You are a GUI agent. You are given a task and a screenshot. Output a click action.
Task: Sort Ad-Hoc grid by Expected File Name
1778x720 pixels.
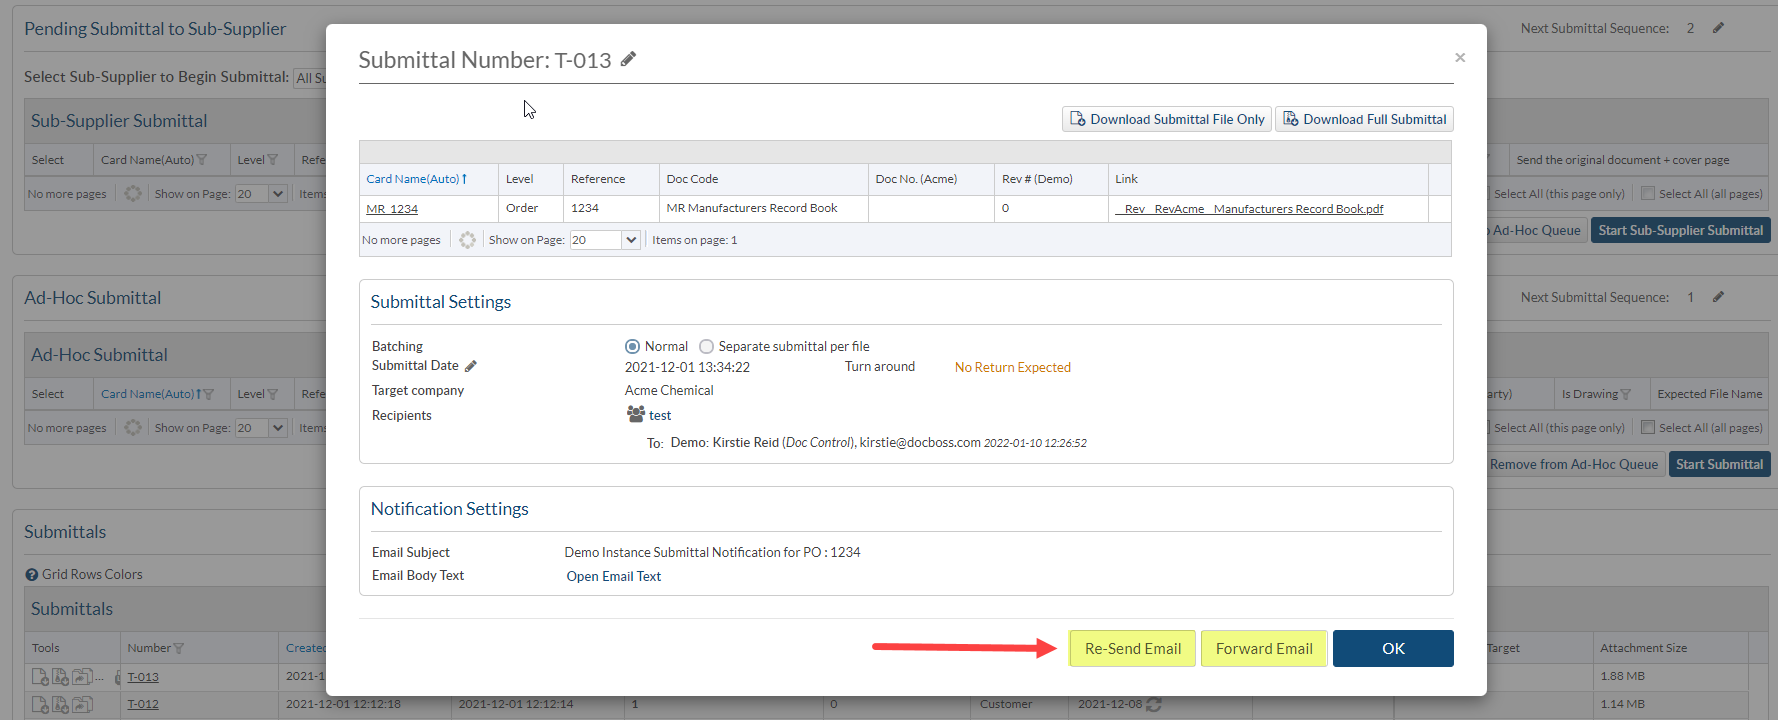tap(1709, 394)
